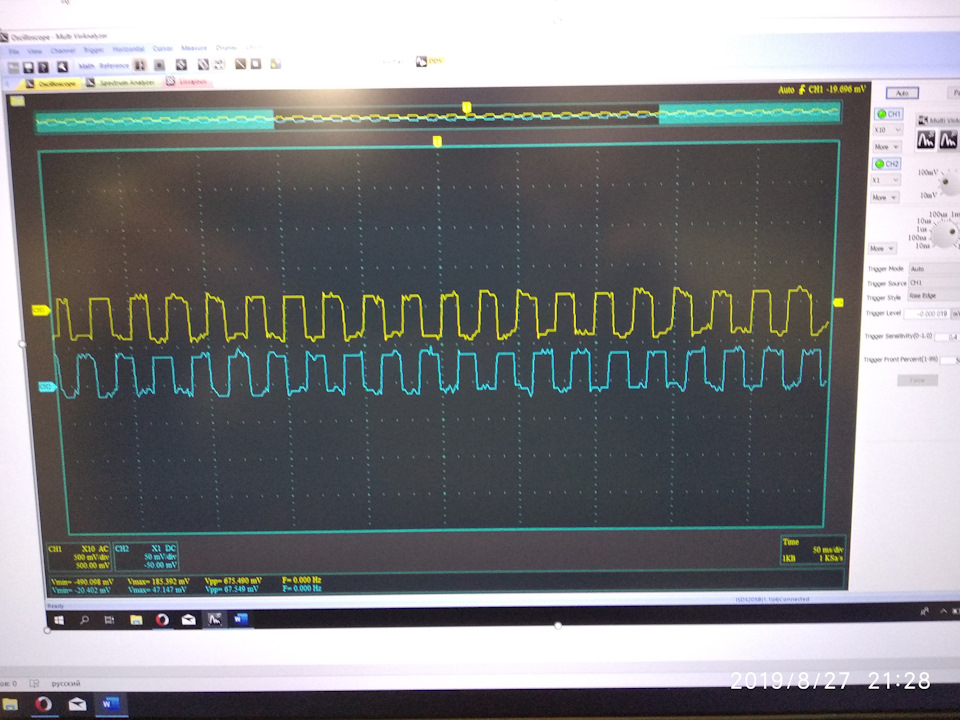
Task: Open the CH2 X1 probe dropdown
Action: [885, 180]
